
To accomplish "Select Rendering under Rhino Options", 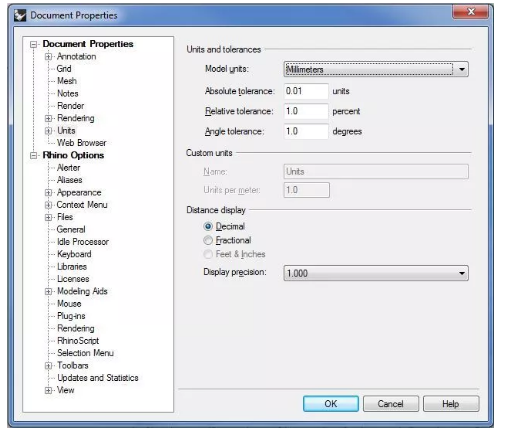I will 76,329.
